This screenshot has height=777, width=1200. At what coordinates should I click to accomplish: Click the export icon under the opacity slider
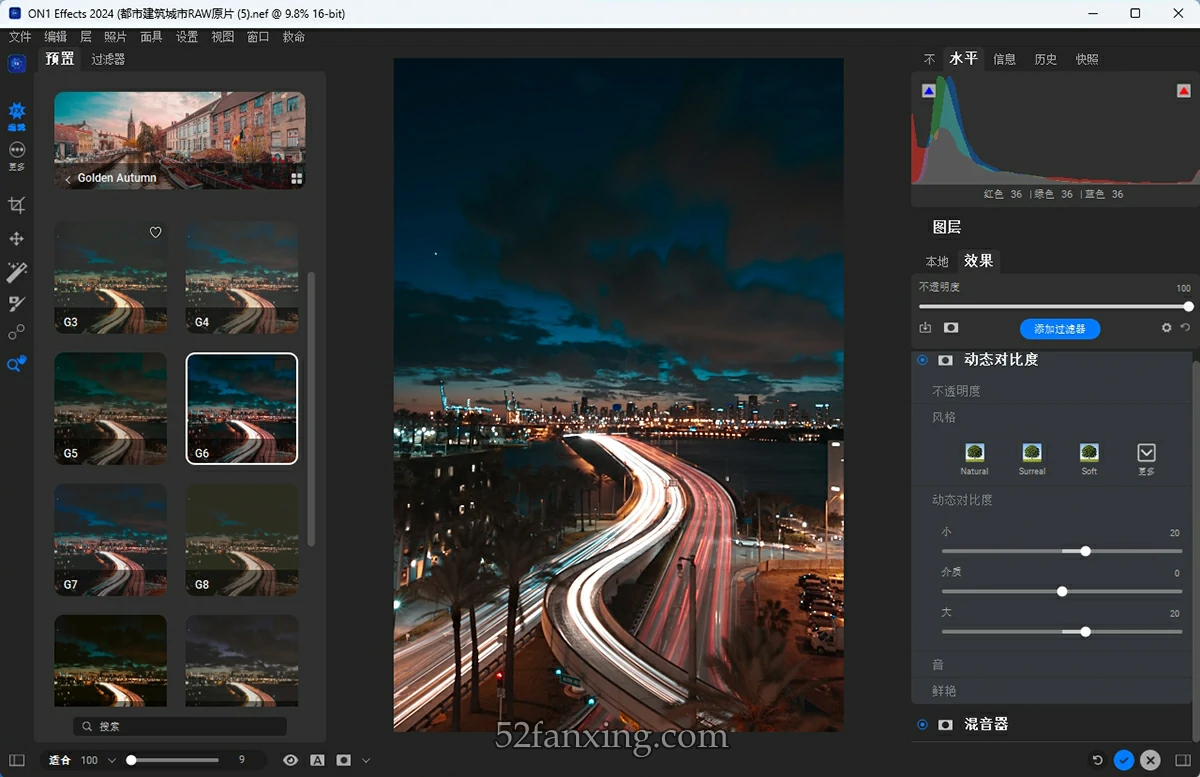[925, 328]
